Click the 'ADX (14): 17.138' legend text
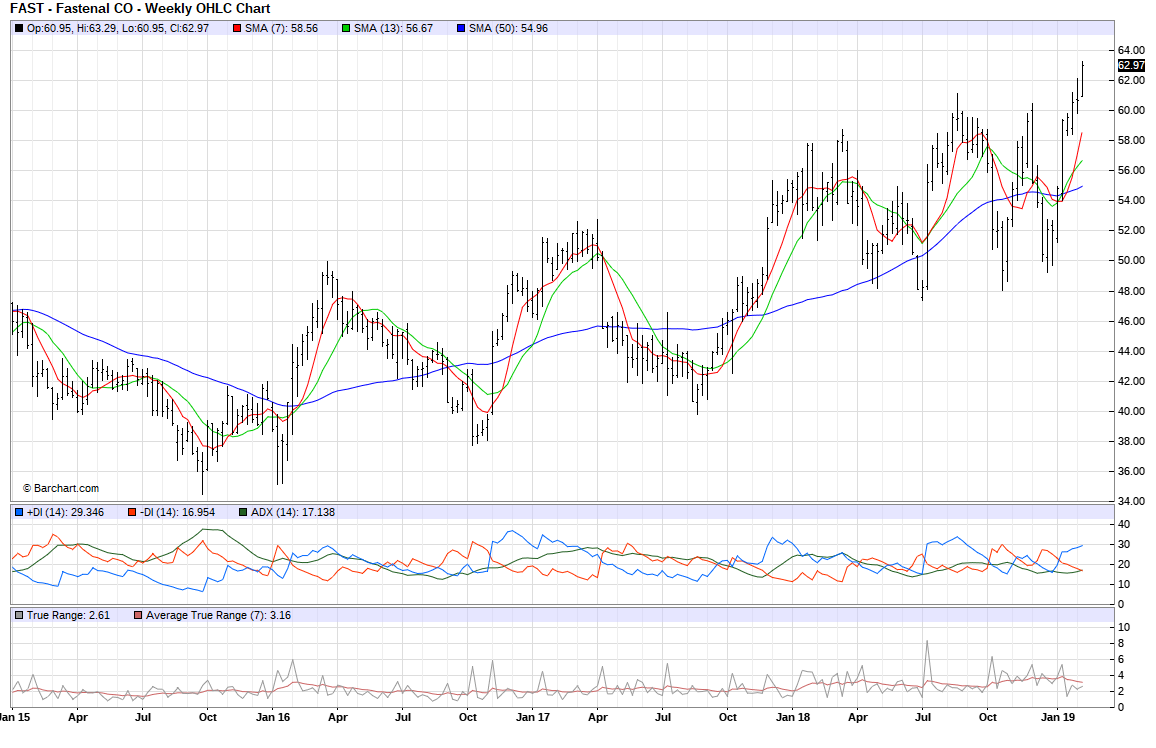The width and height of the screenshot is (1156, 748). click(293, 512)
